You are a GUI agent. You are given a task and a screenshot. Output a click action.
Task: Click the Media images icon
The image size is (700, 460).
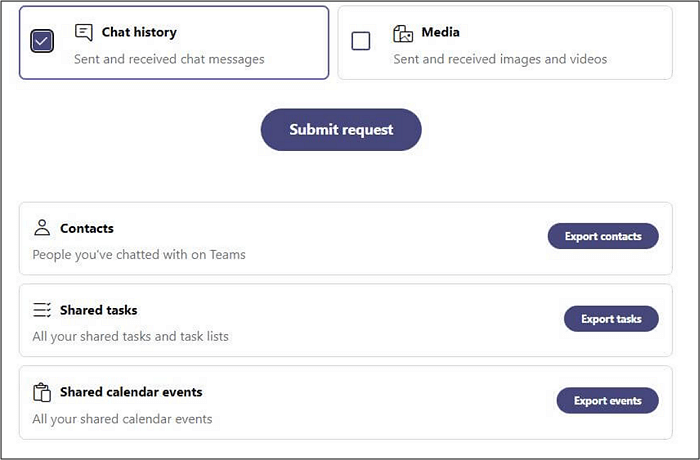[403, 33]
